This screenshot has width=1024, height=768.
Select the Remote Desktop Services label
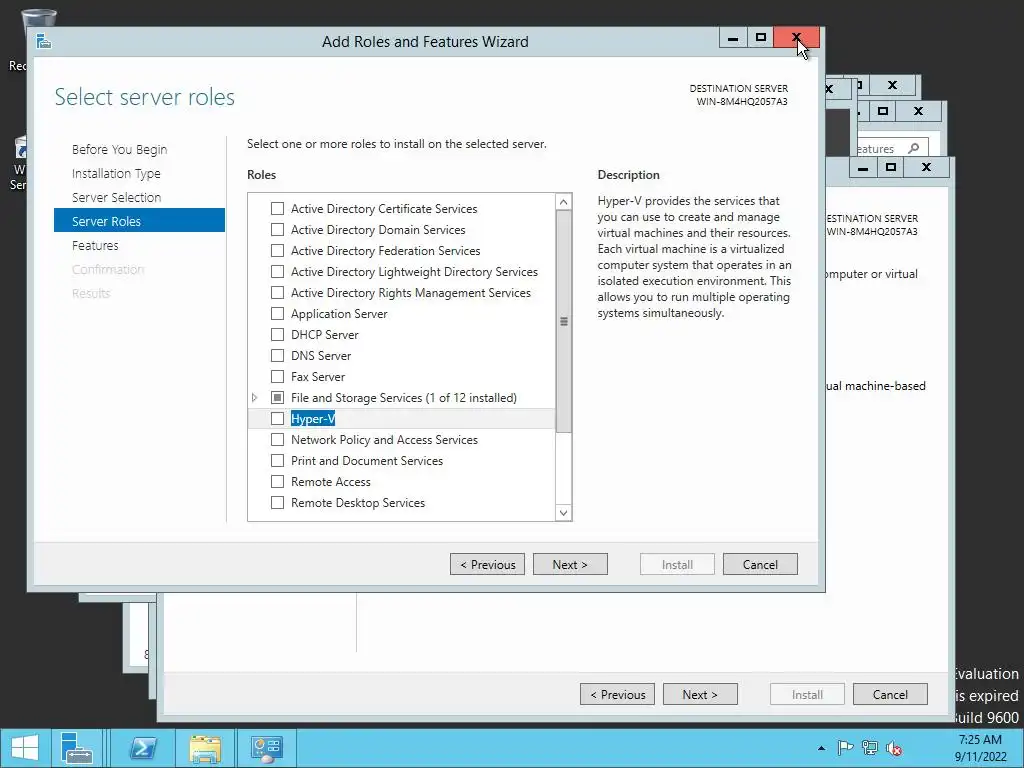[358, 503]
